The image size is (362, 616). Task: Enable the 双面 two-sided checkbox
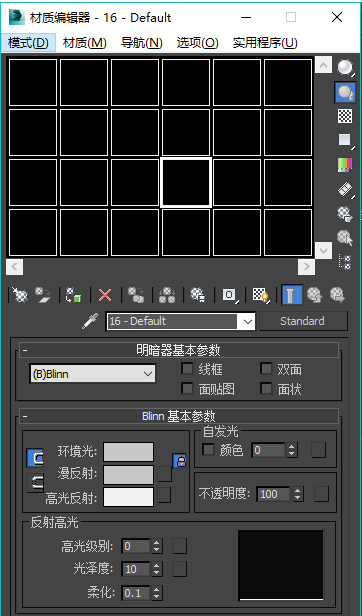pyautogui.click(x=266, y=368)
